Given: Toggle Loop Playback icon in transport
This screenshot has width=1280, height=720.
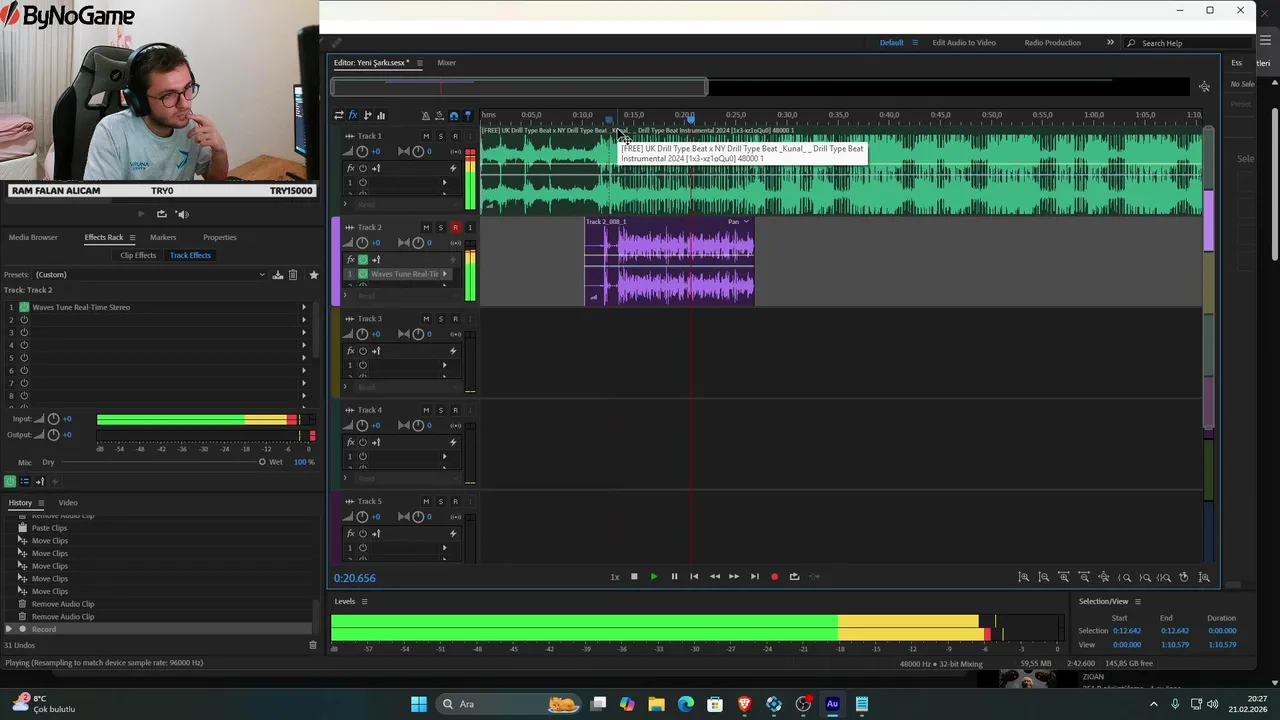Looking at the screenshot, I should (x=794, y=577).
